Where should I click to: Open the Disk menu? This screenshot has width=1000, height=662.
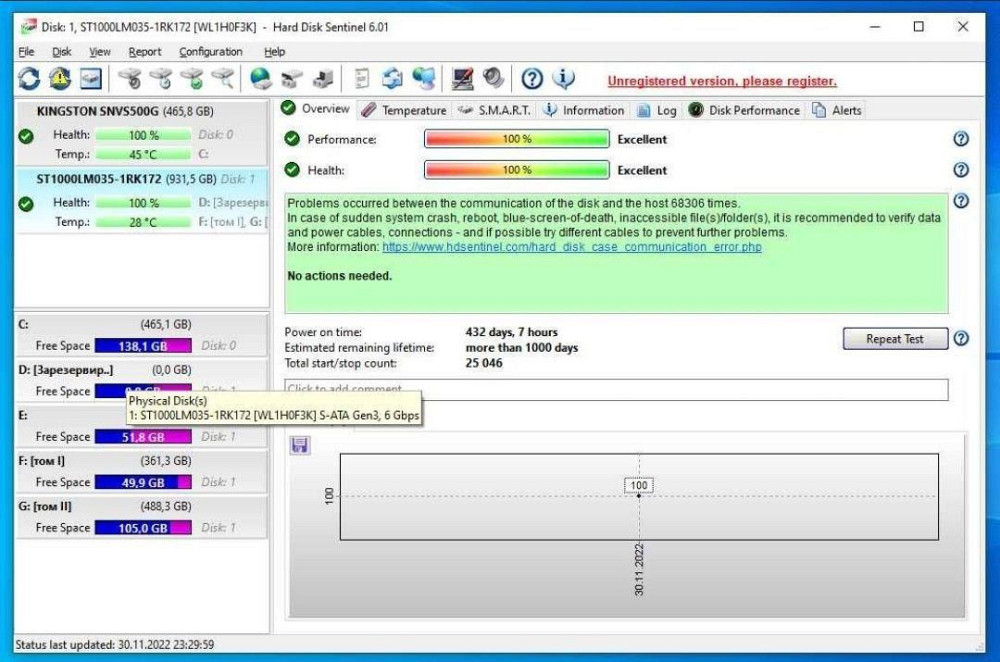62,52
